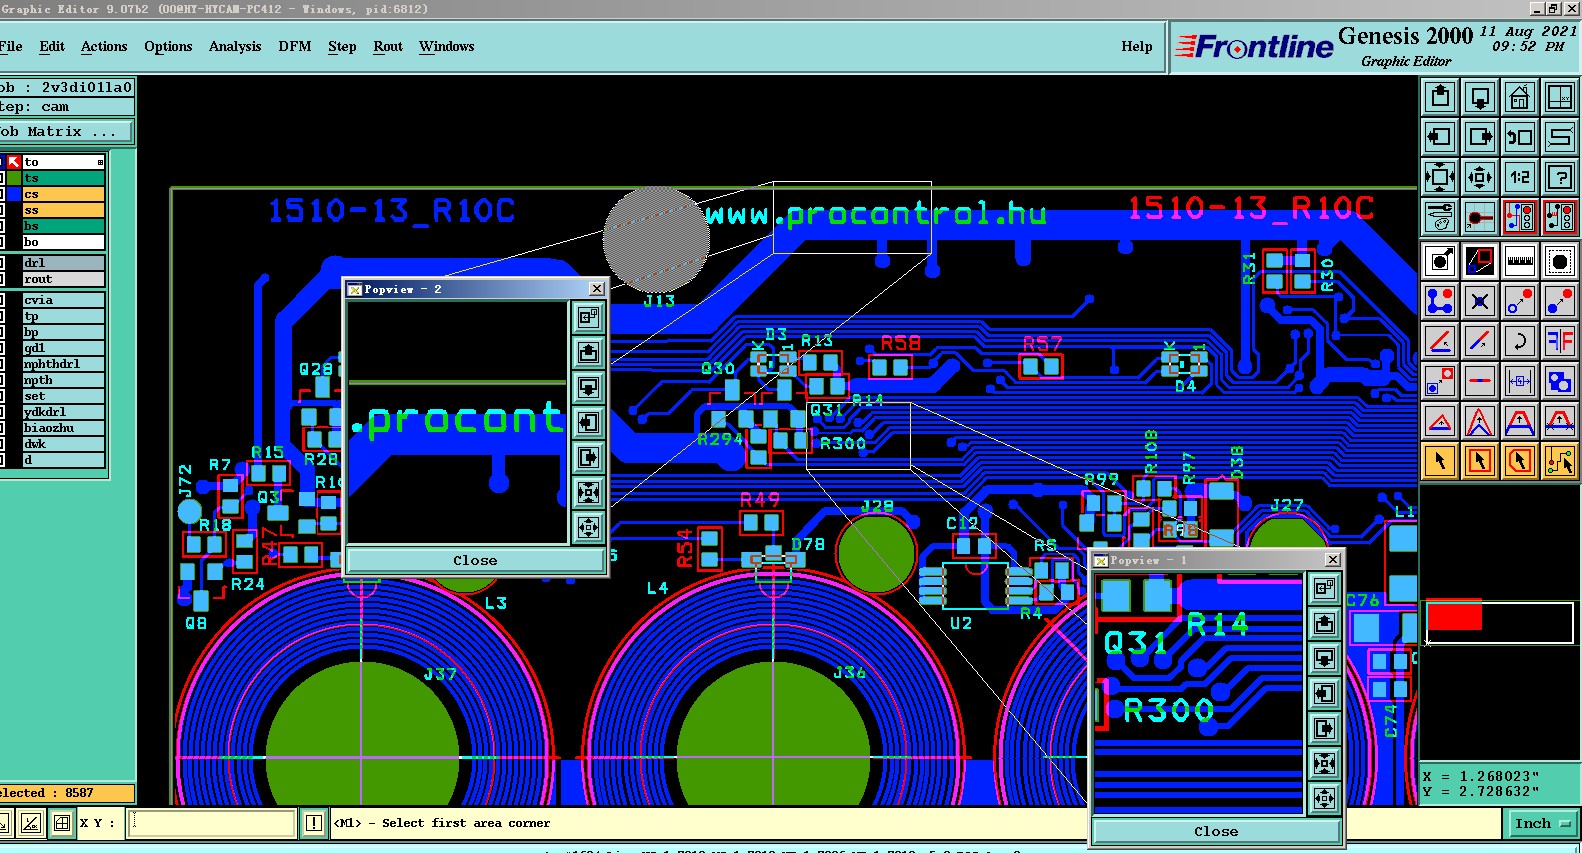Image resolution: width=1582 pixels, height=853 pixels.
Task: Click the top icon button in Popview 2 sidebar
Action: [x=589, y=317]
